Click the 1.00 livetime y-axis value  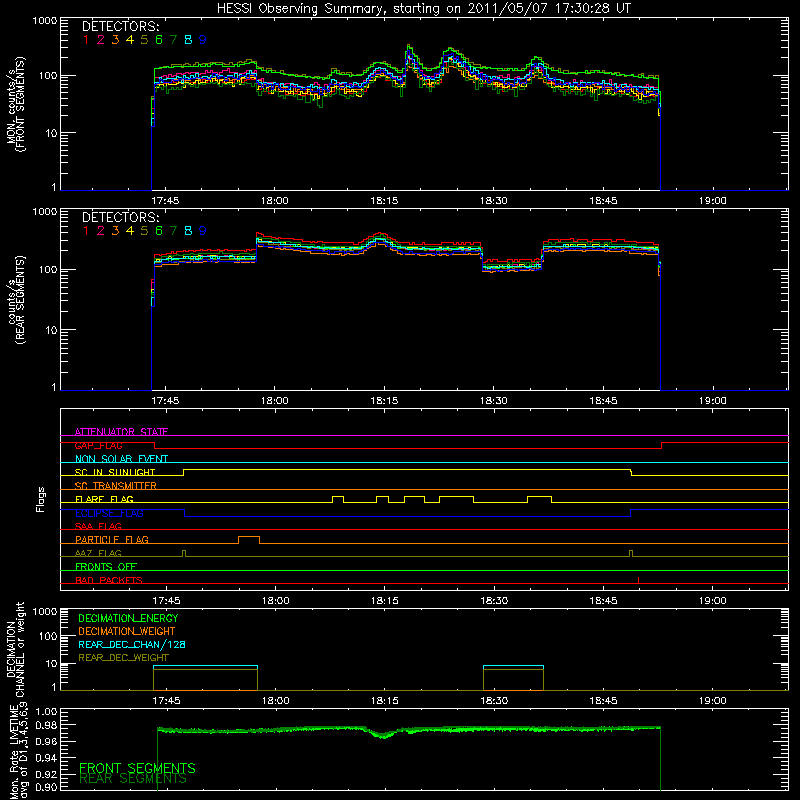coord(46,712)
